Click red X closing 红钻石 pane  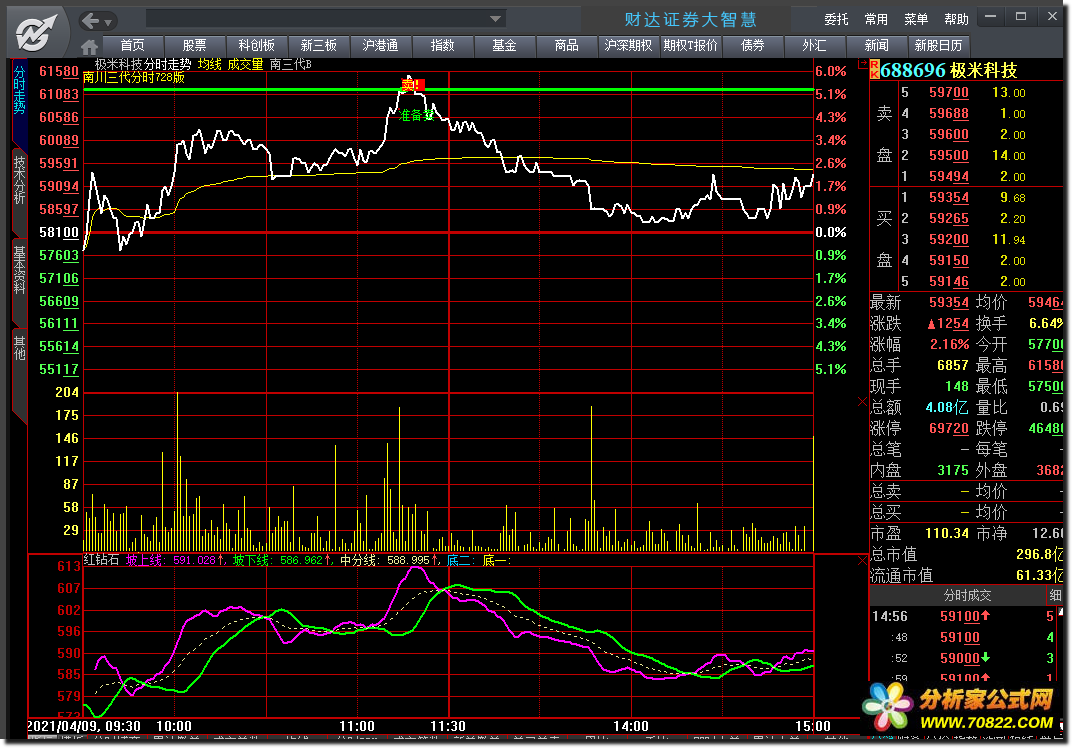pyautogui.click(x=862, y=560)
